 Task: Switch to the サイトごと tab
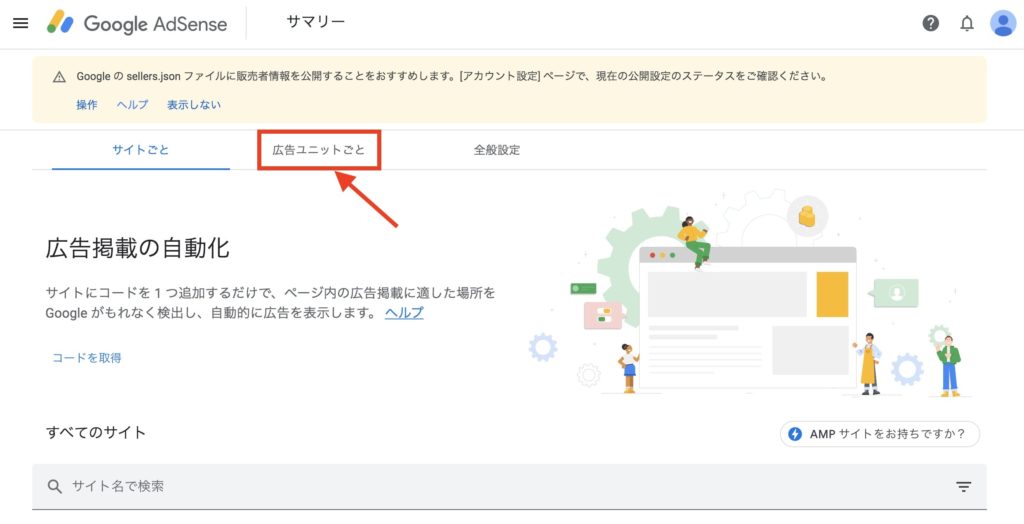[140, 150]
